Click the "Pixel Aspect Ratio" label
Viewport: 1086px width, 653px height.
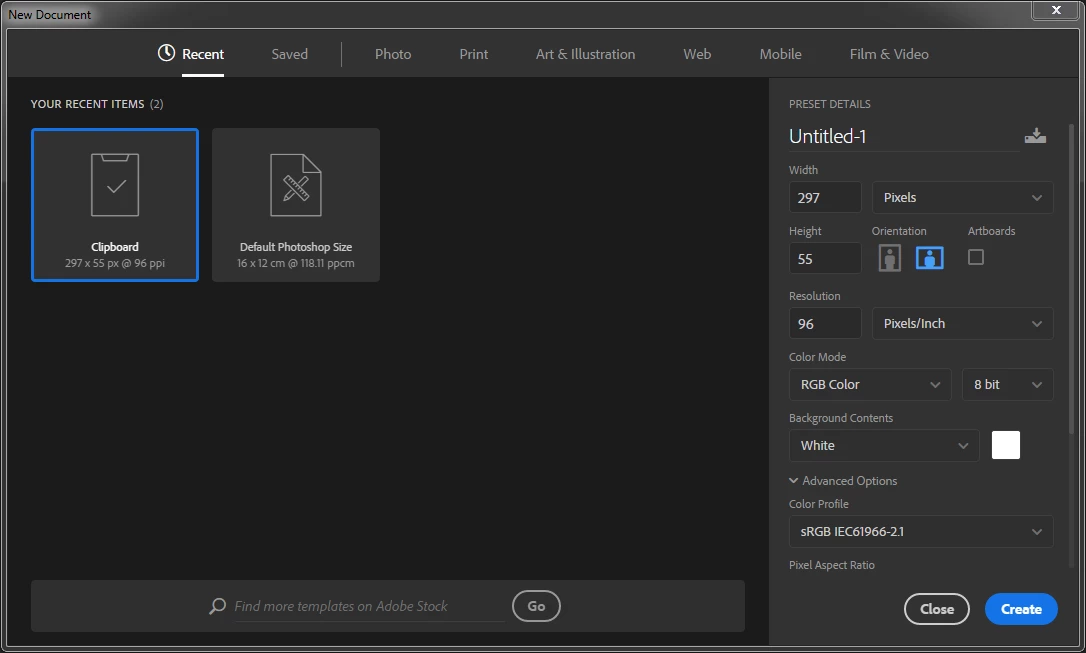click(831, 565)
